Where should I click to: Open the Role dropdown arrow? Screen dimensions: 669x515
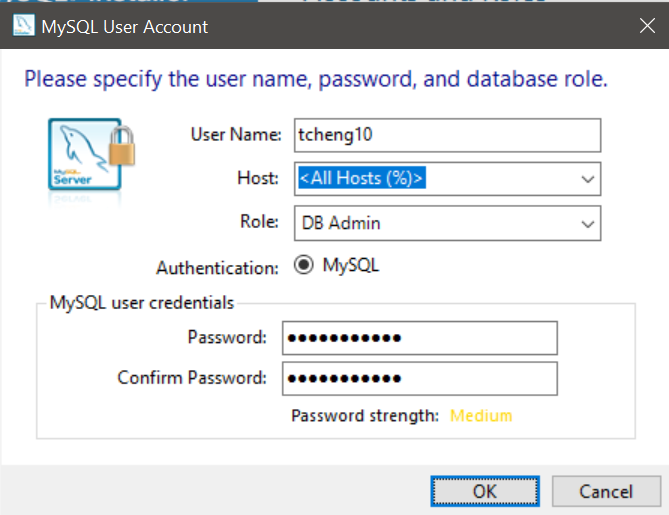587,223
